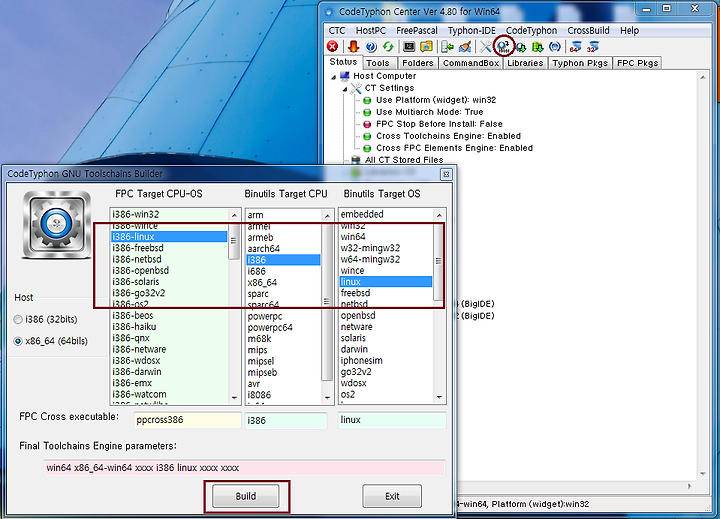Image resolution: width=720 pixels, height=519 pixels.
Task: Click the Binutils Target CPU scrollbar thumb
Action: (327, 301)
